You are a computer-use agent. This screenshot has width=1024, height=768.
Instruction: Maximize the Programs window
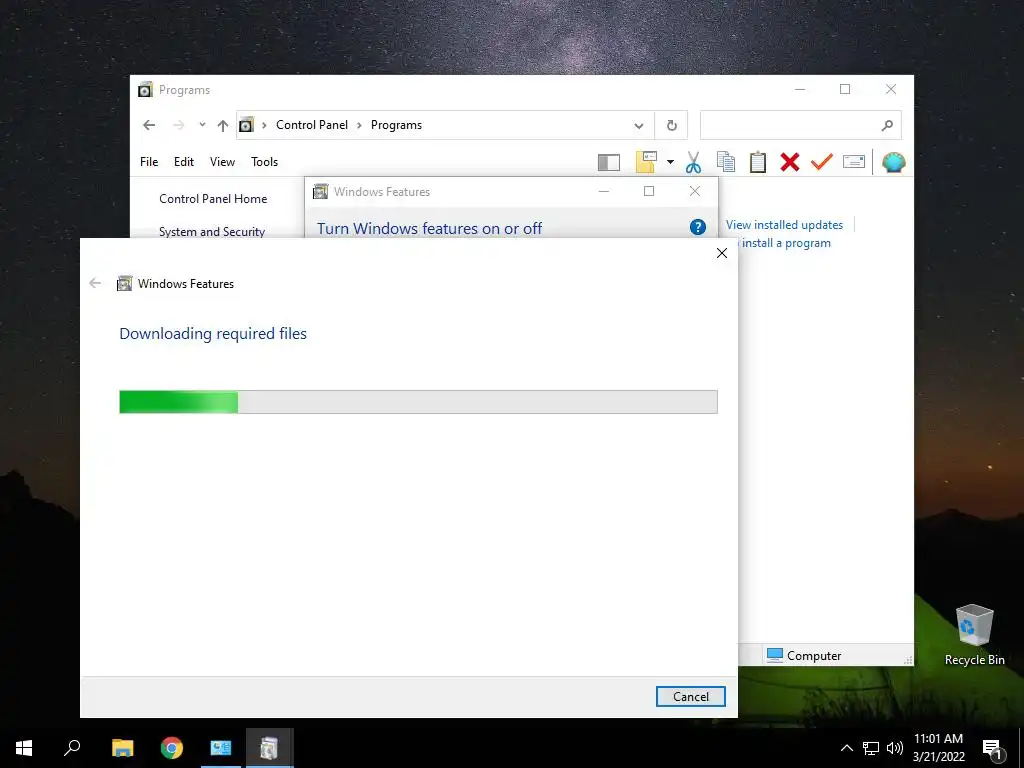pos(845,89)
